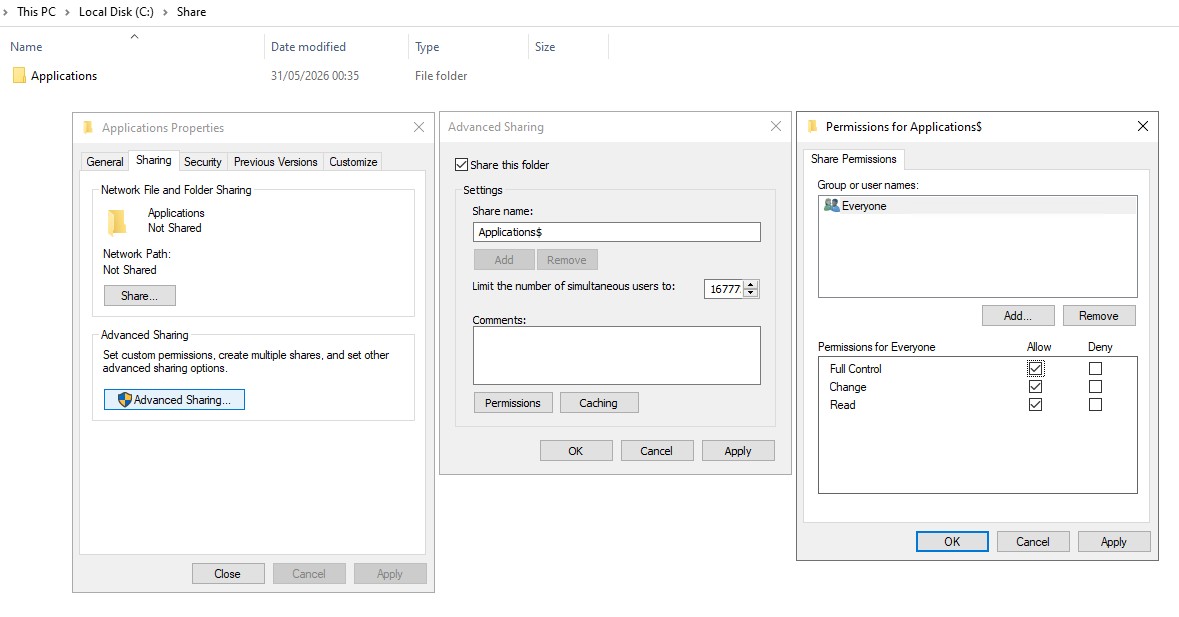
Task: Switch to the General tab
Action: (x=105, y=162)
